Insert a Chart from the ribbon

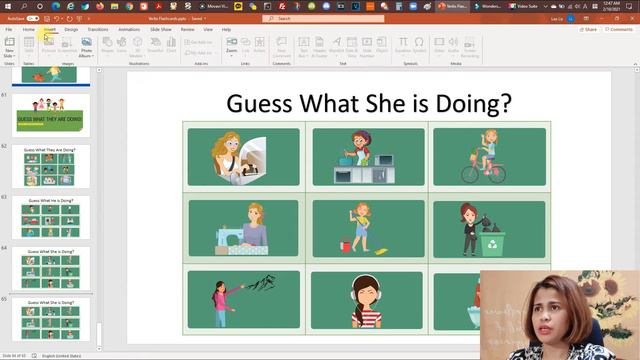tap(171, 45)
